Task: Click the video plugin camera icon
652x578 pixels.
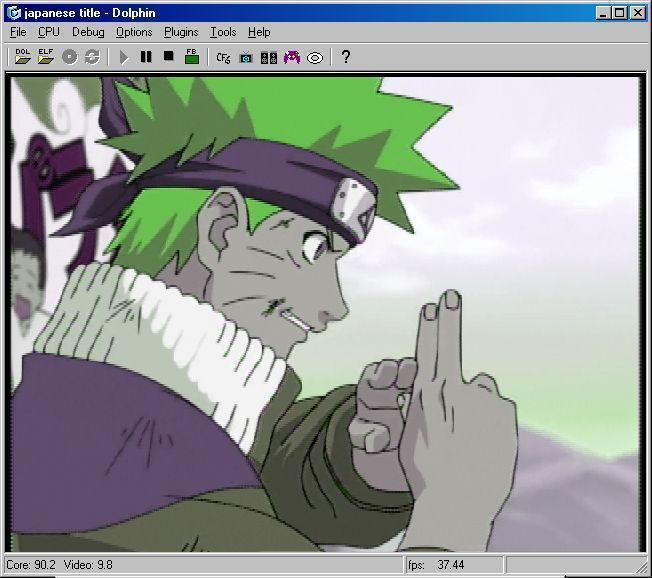Action: (x=246, y=57)
